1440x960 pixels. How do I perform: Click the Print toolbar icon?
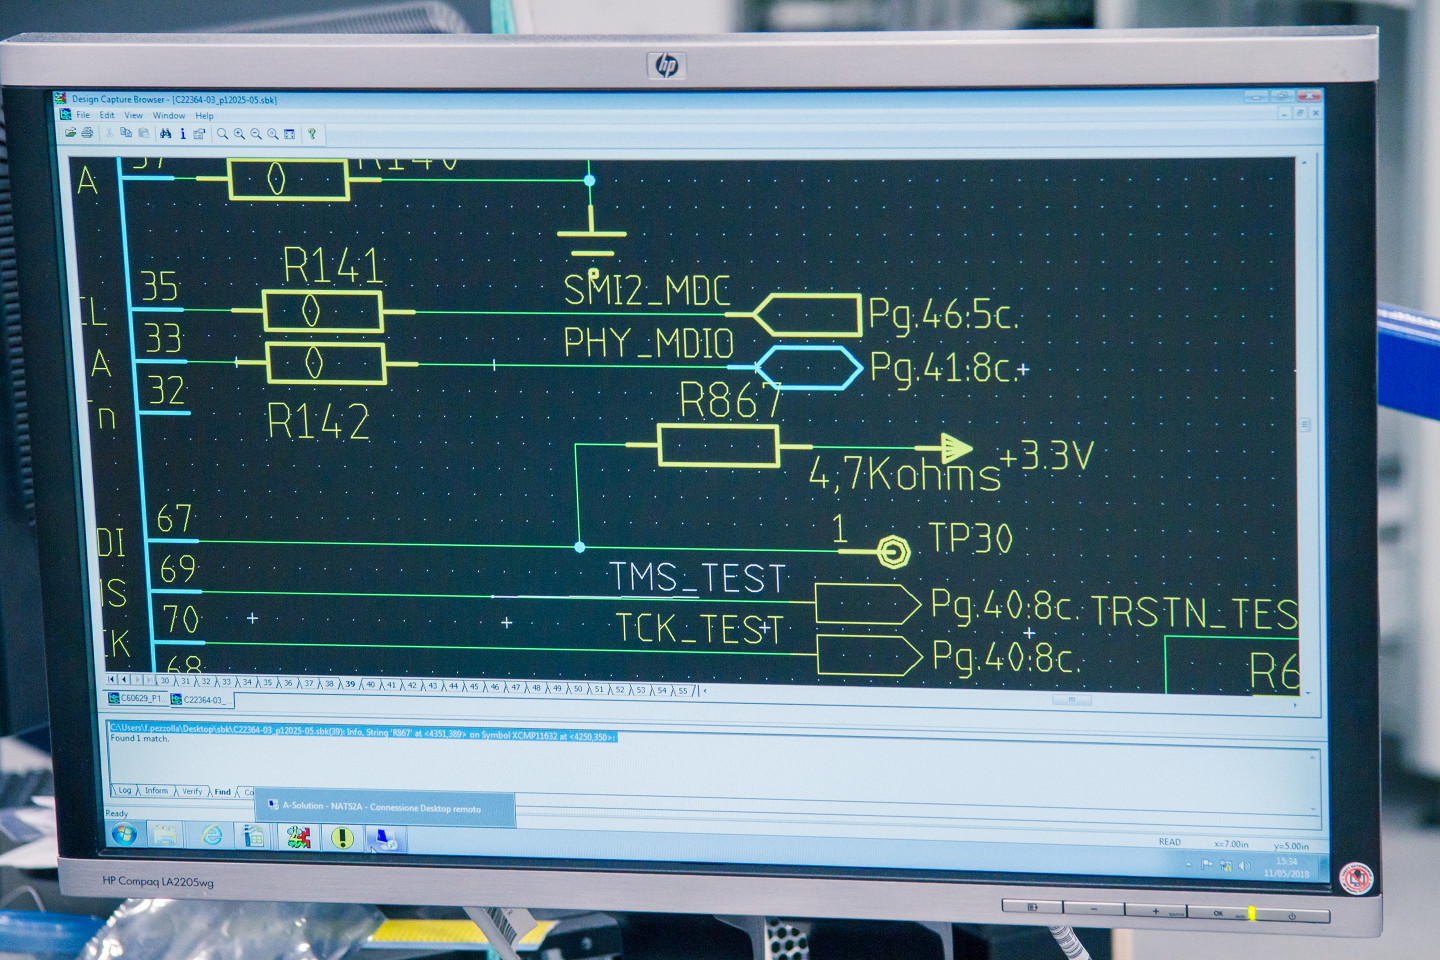[87, 133]
